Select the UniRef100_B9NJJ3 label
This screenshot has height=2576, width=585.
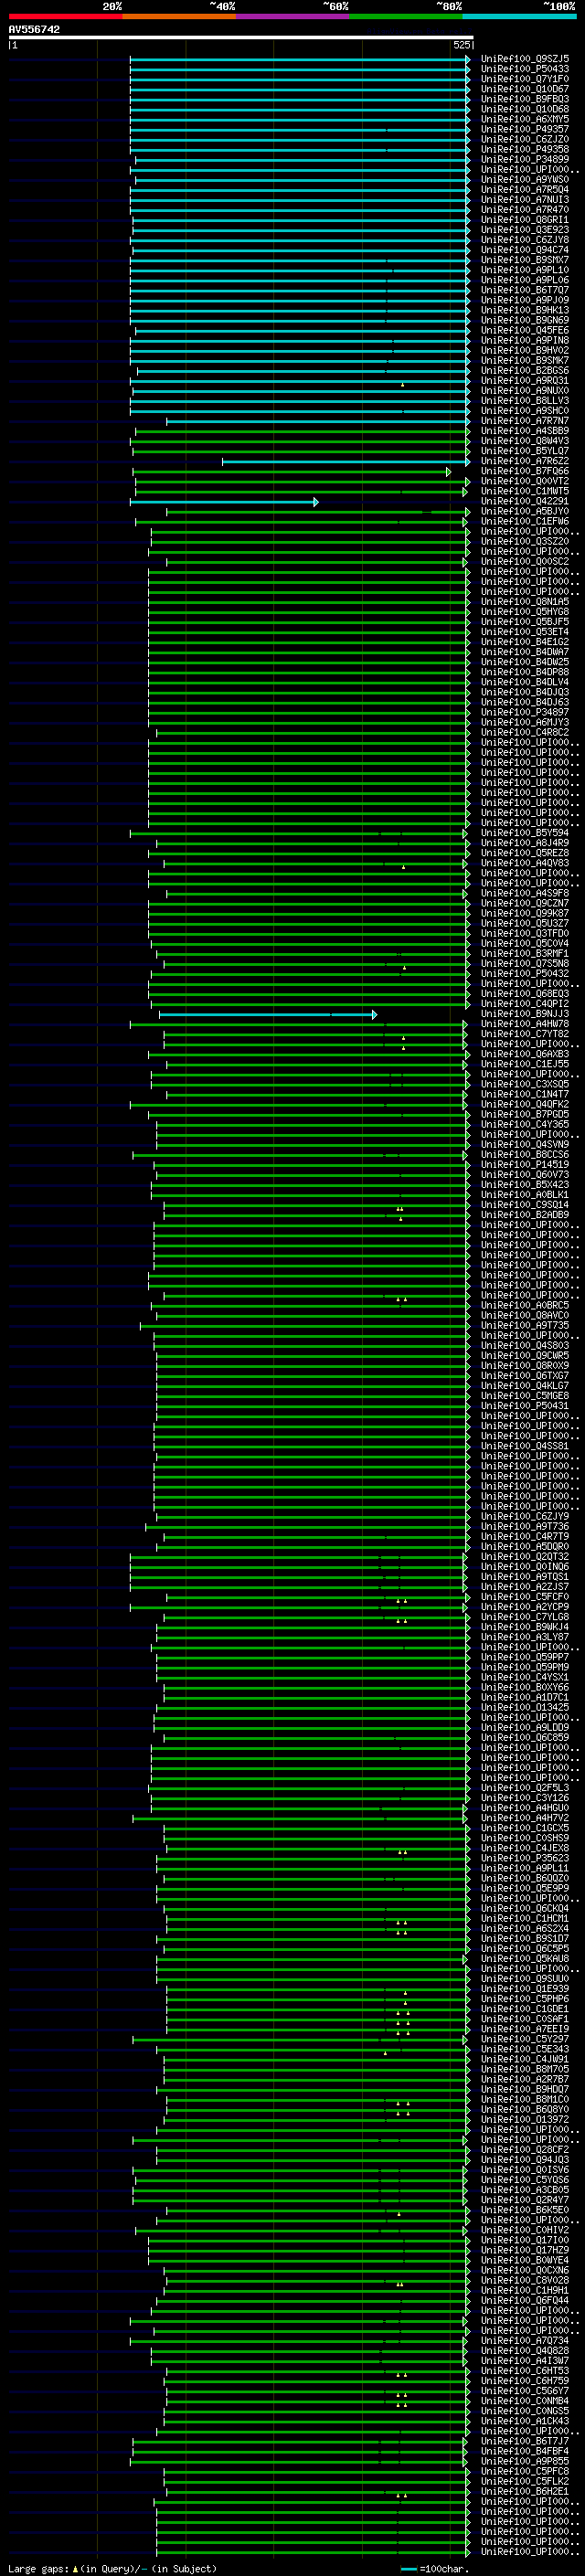click(x=525, y=1014)
